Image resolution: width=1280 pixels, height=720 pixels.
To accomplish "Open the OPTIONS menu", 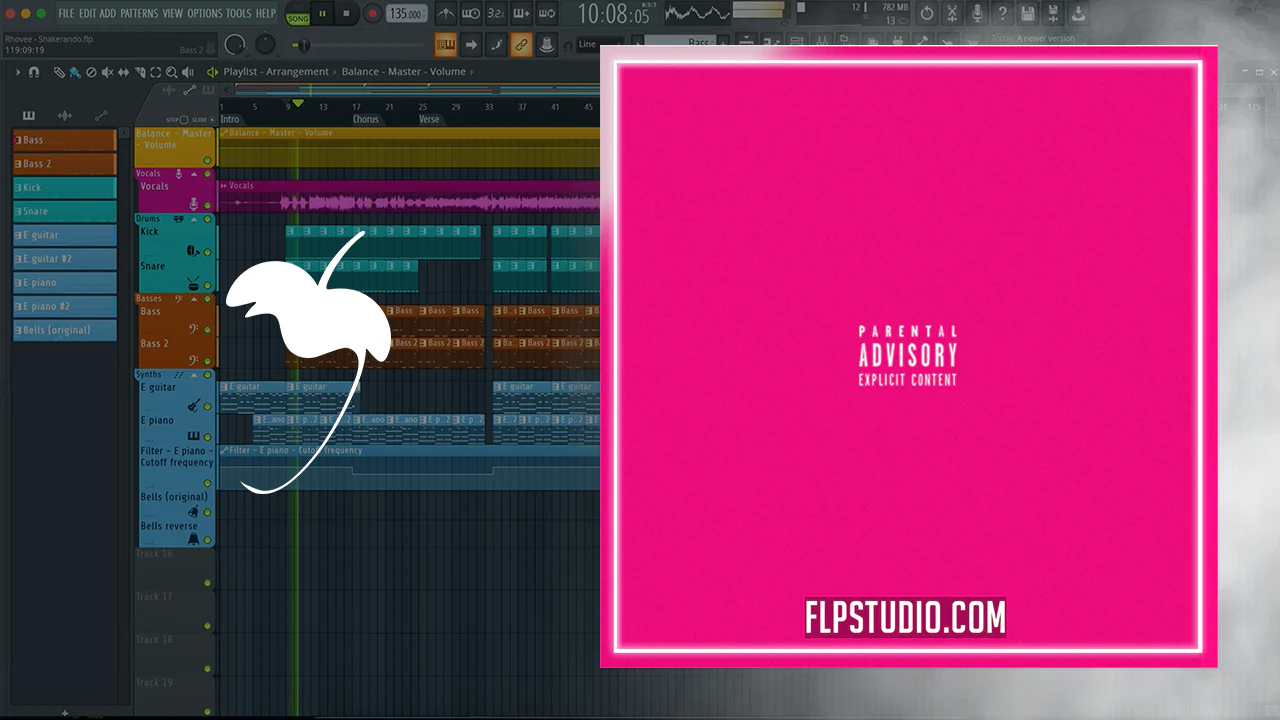I will [x=205, y=13].
